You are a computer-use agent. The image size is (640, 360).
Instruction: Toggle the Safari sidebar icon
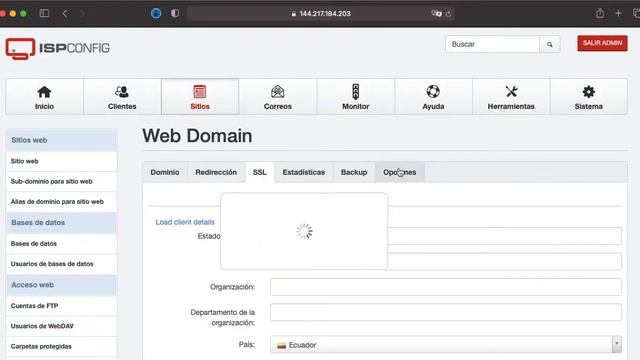44,13
